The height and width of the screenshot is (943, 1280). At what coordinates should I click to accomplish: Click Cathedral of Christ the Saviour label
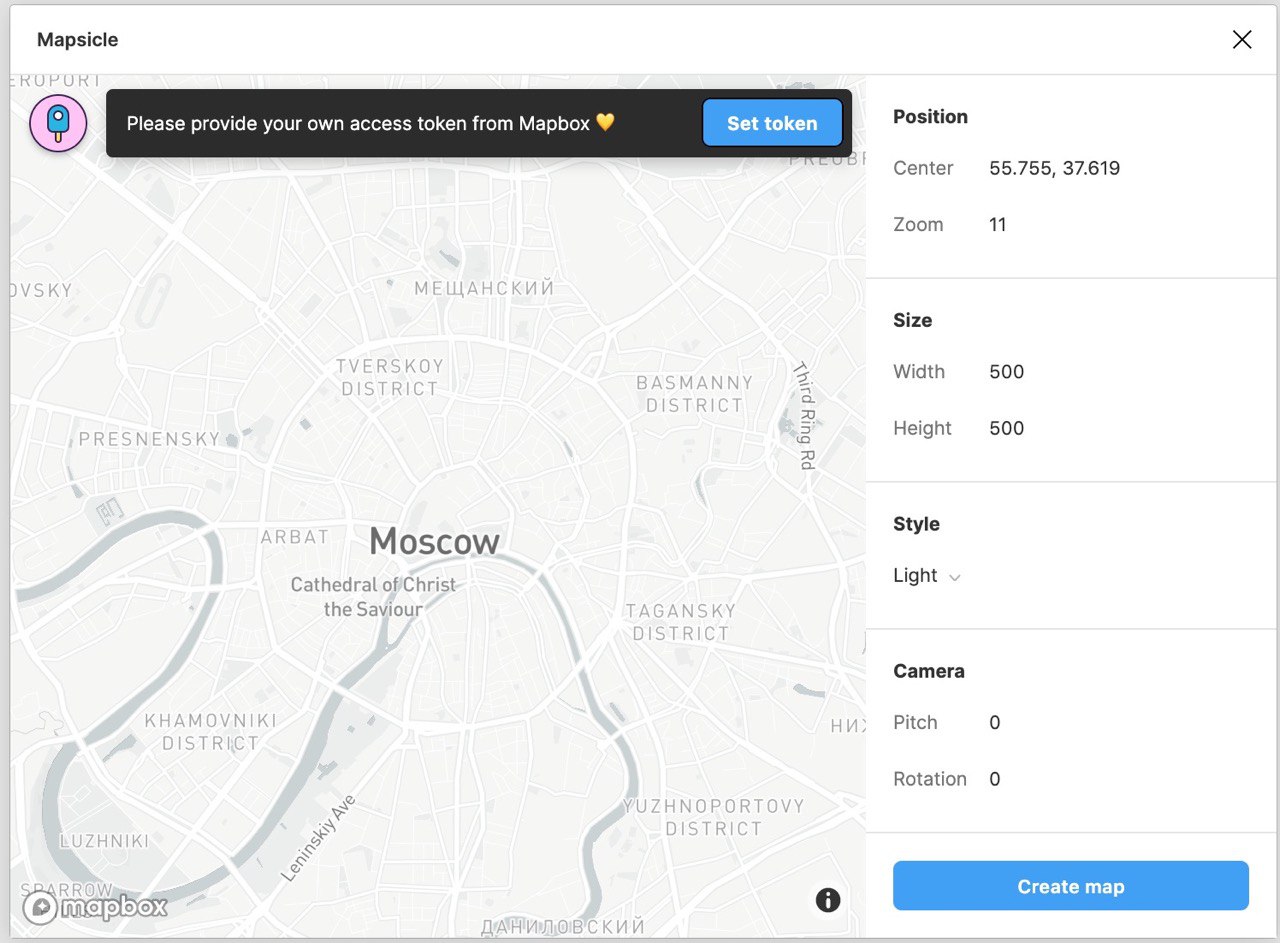(373, 597)
